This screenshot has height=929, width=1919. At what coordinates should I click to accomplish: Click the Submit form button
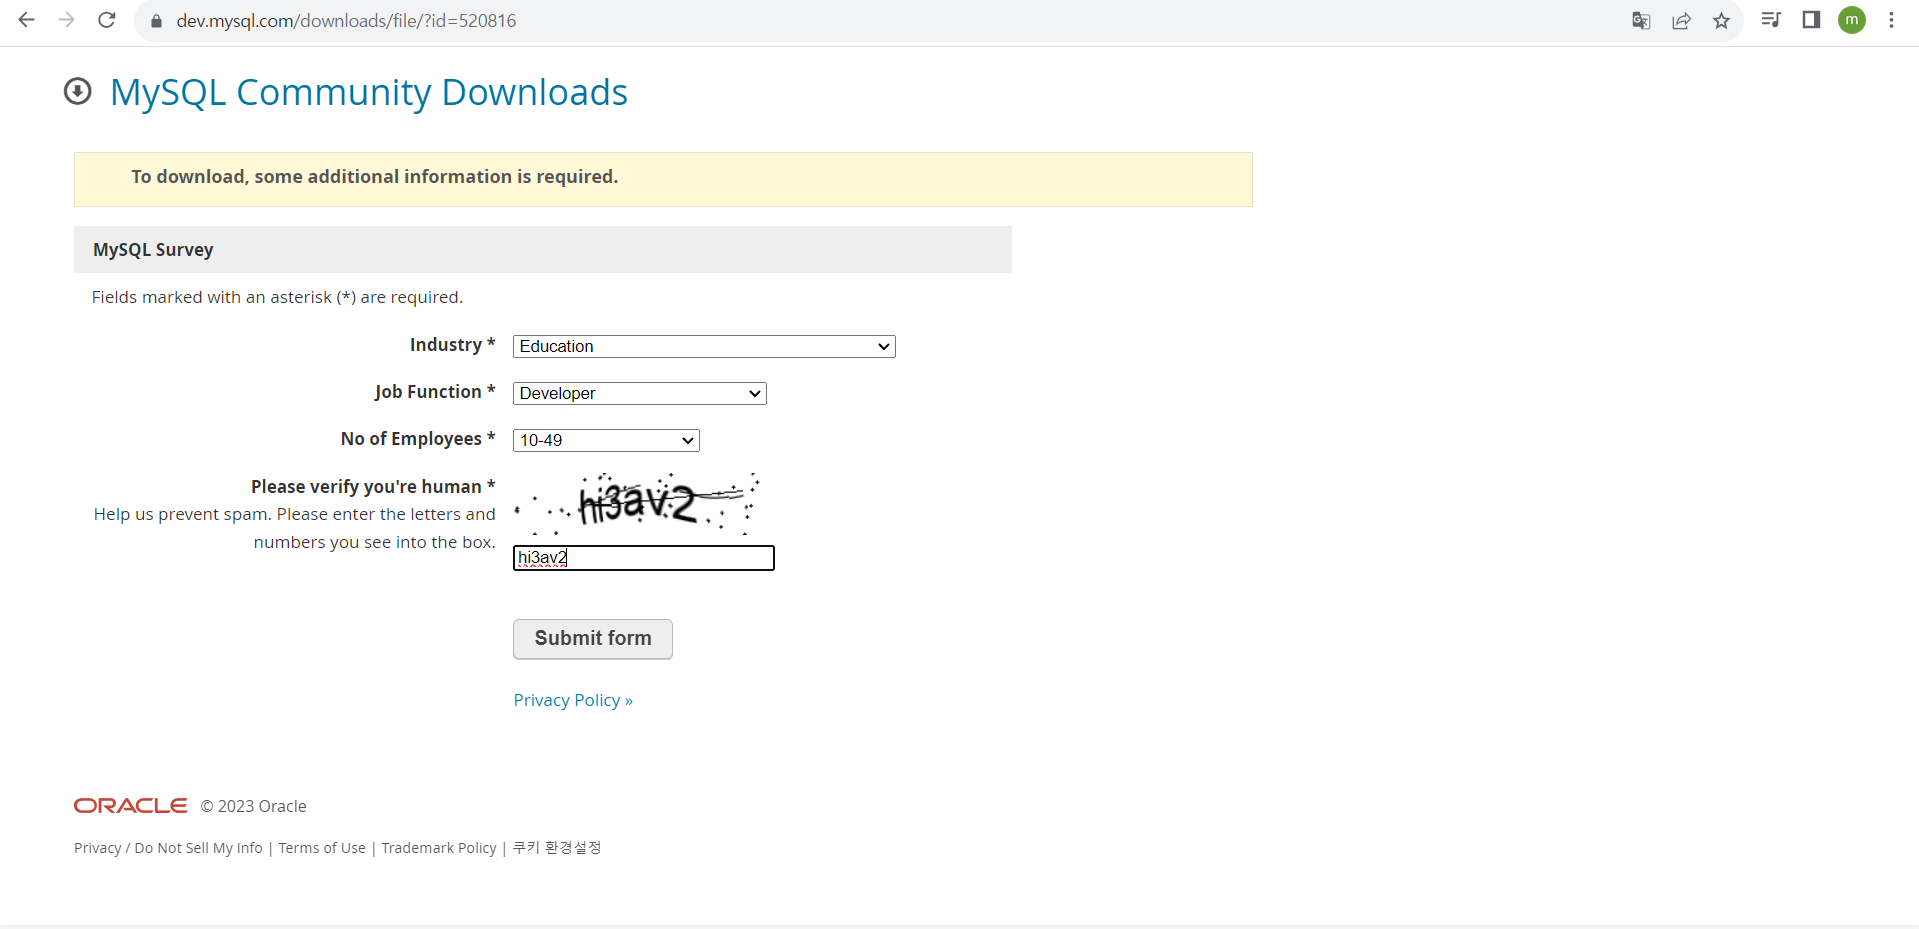pyautogui.click(x=593, y=639)
